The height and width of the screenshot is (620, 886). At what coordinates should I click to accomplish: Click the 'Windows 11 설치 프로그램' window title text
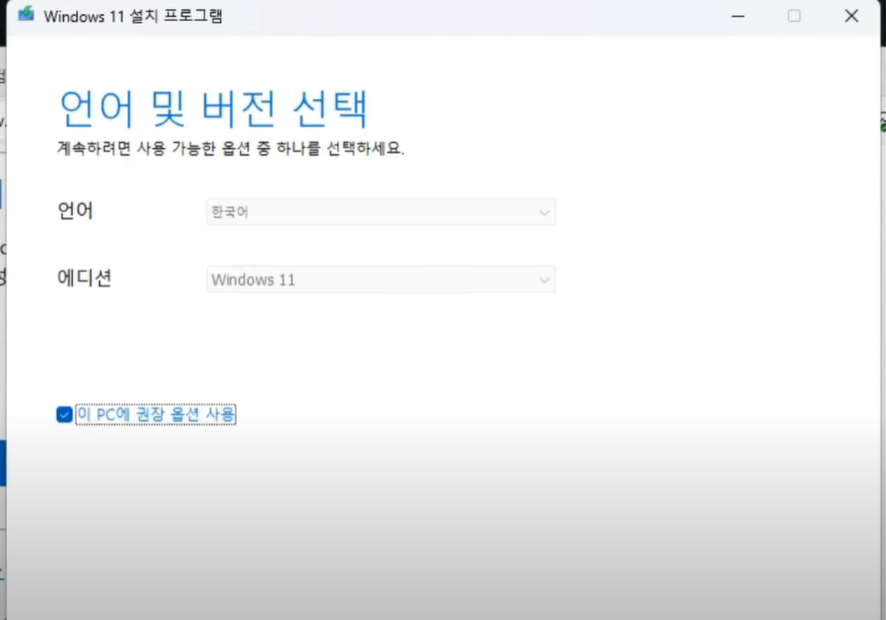(133, 16)
